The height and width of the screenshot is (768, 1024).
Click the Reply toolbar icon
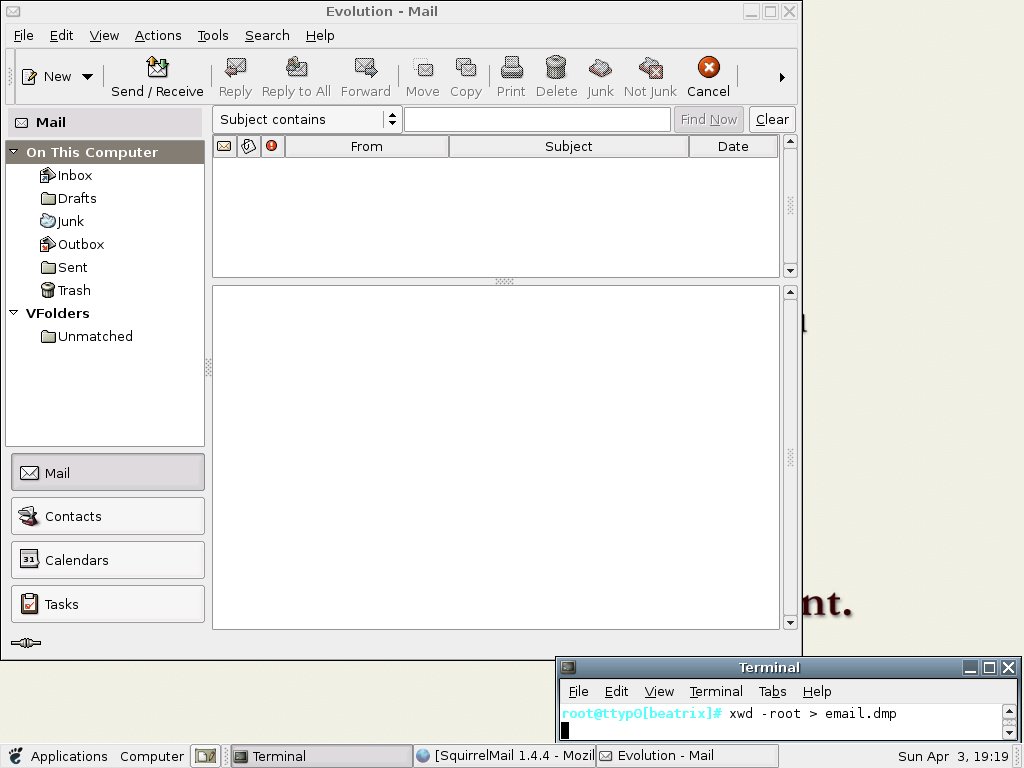[235, 67]
